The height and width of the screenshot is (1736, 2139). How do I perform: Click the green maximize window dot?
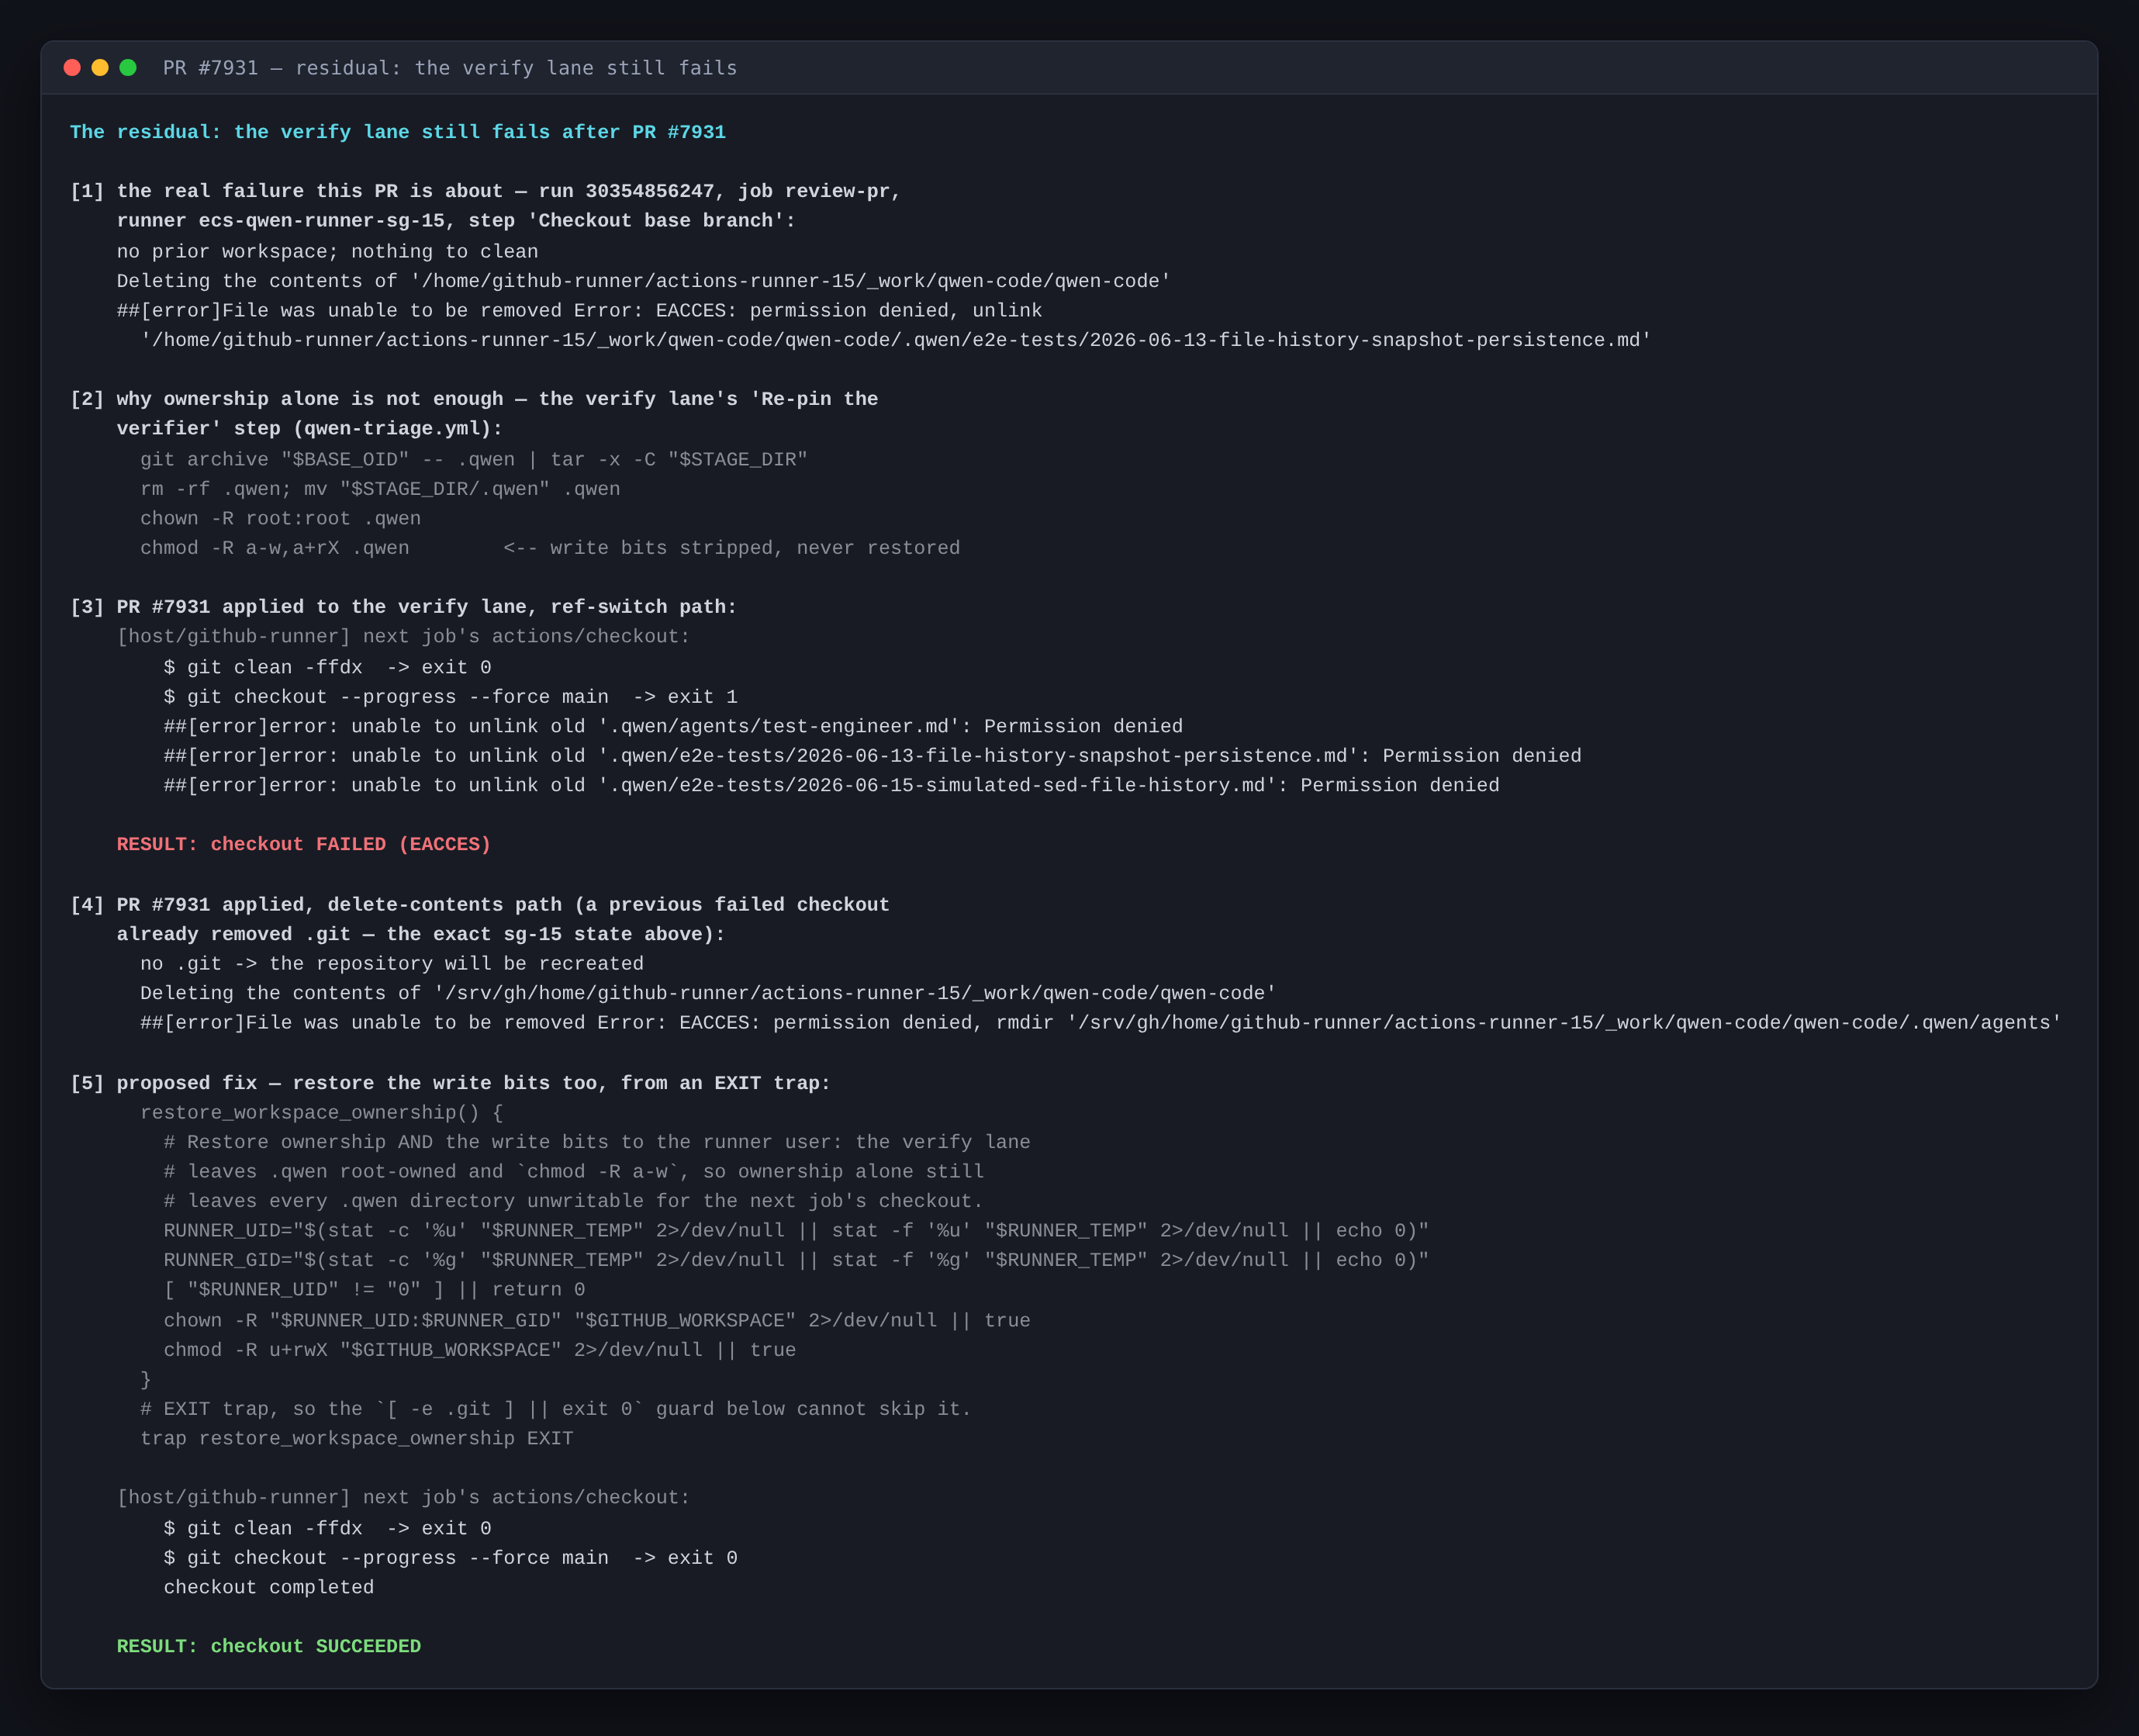point(128,67)
